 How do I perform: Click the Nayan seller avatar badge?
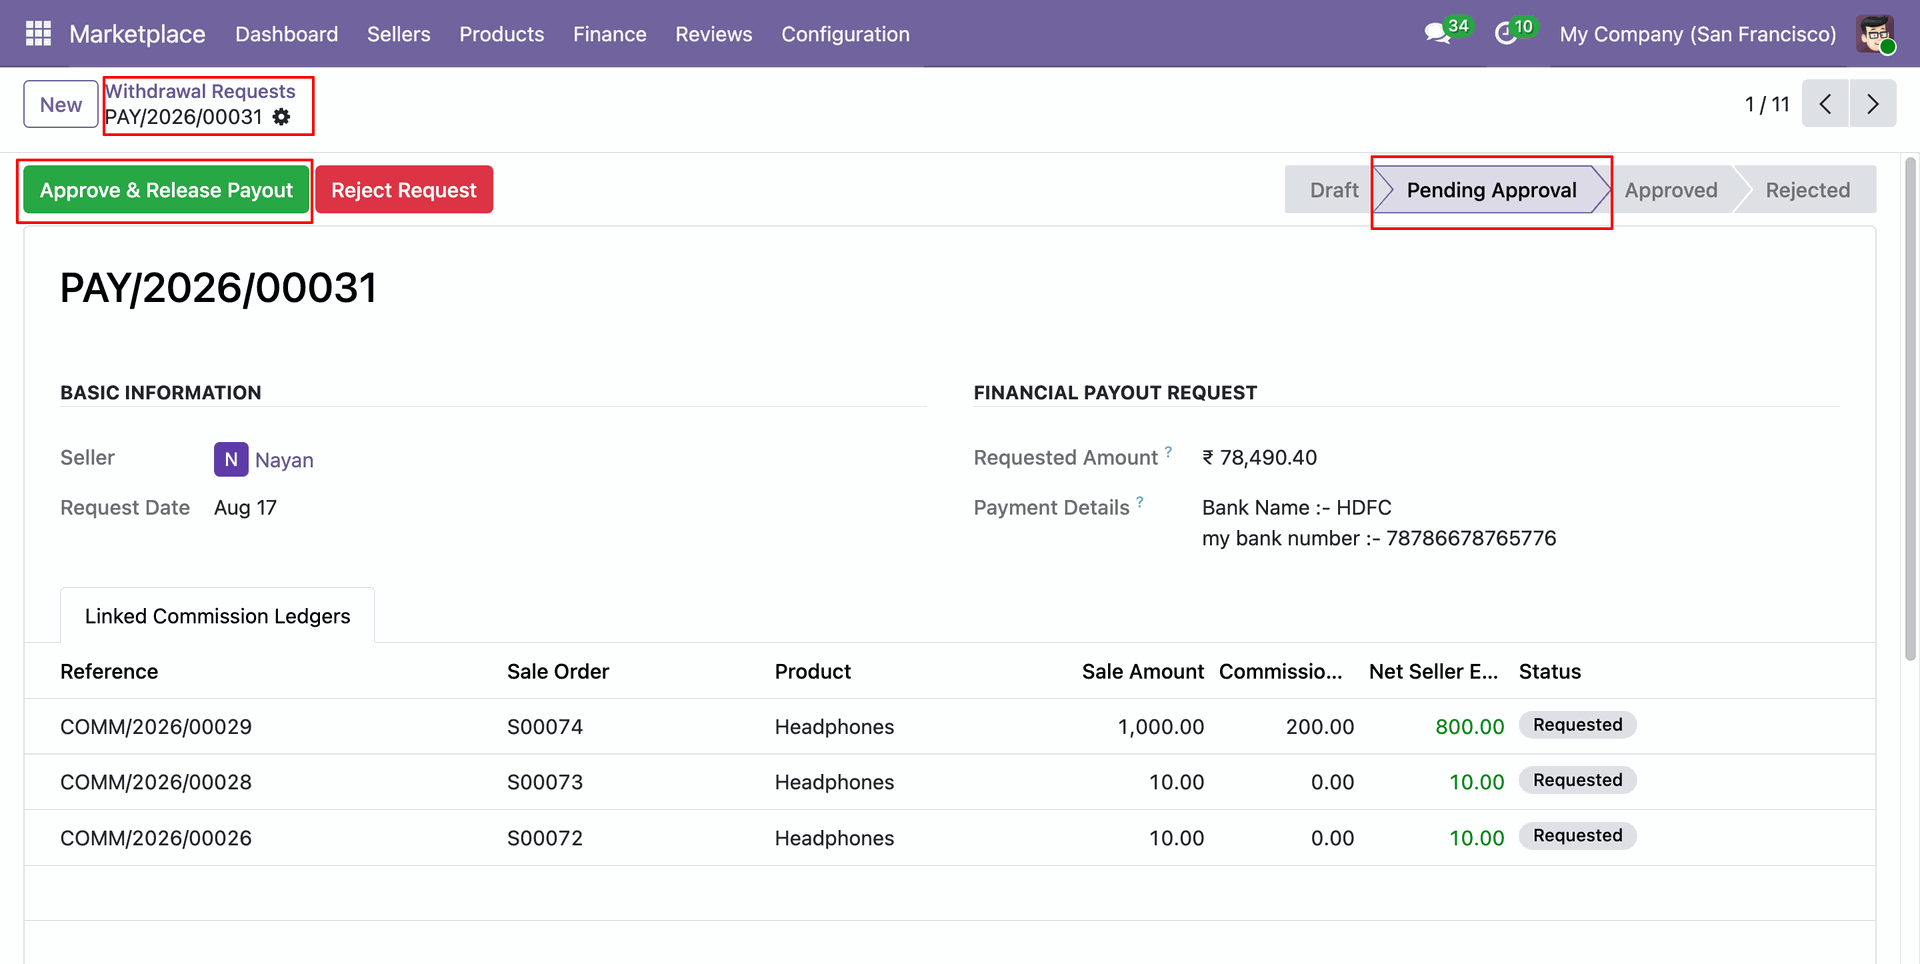click(x=231, y=459)
